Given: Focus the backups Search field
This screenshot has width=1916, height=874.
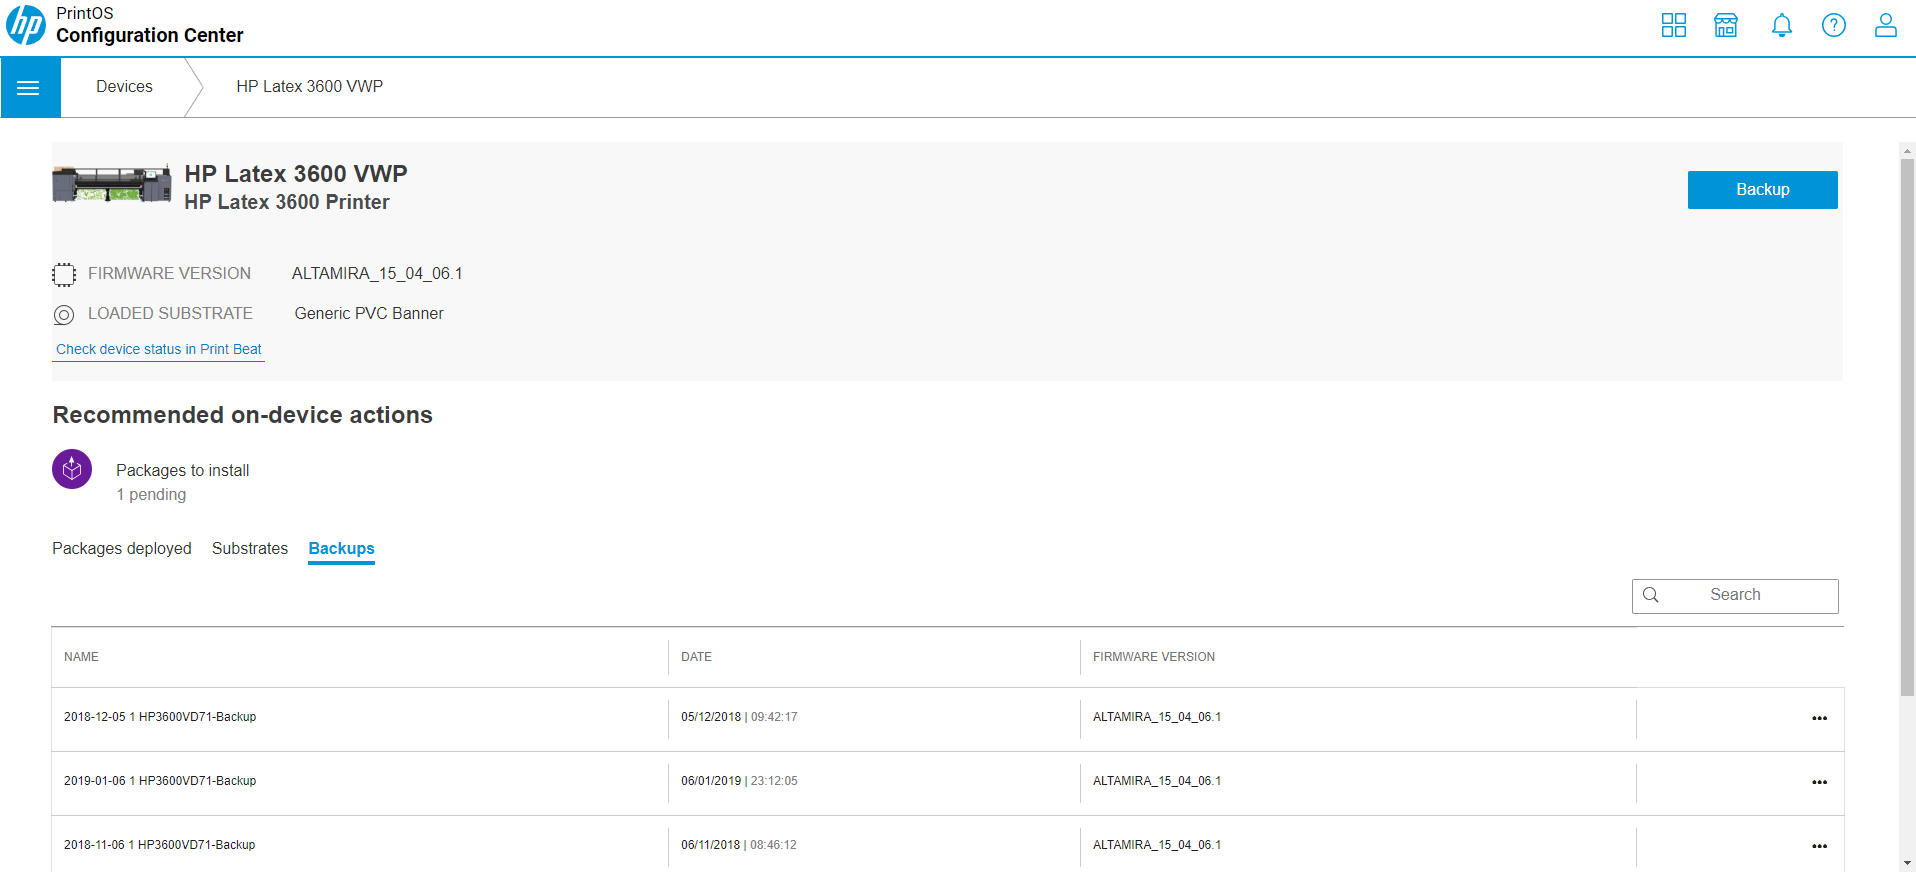Looking at the screenshot, I should [x=1735, y=596].
